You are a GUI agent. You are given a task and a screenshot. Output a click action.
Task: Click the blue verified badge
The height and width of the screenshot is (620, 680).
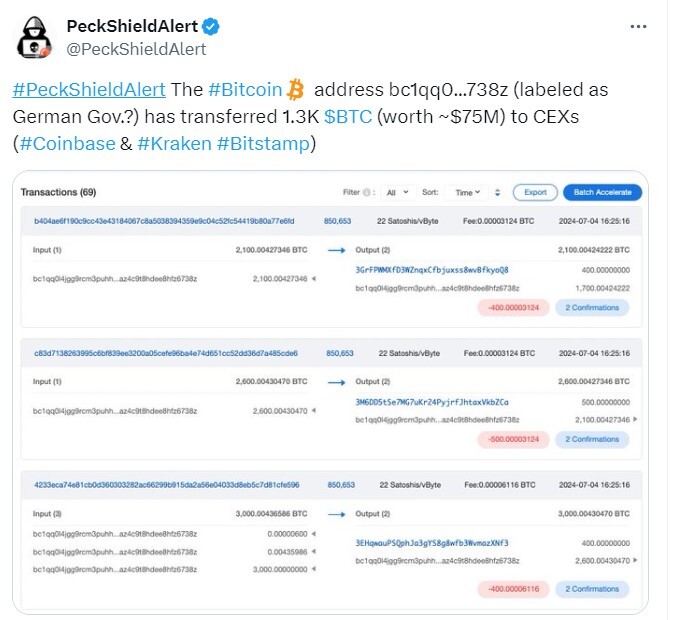click(211, 27)
